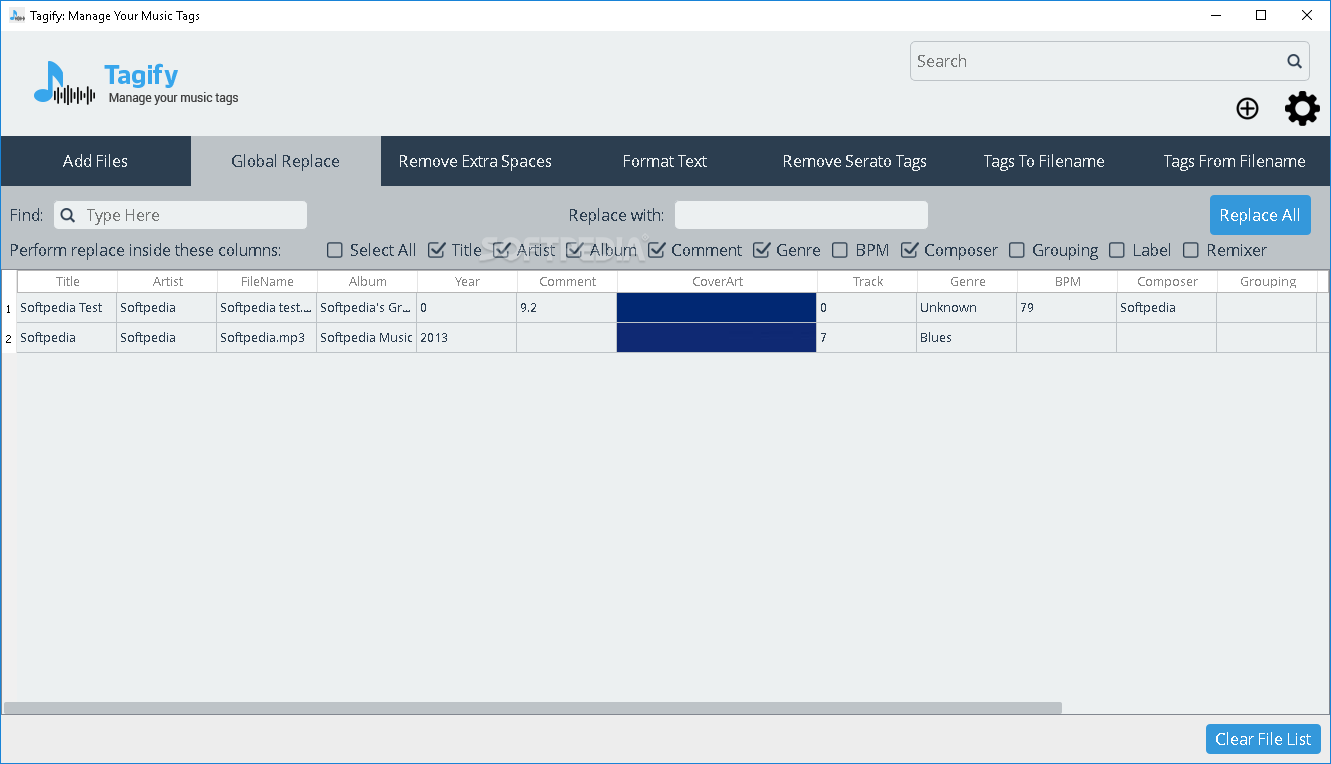Uncheck the Artist column checkbox
This screenshot has width=1331, height=764.
coord(502,250)
